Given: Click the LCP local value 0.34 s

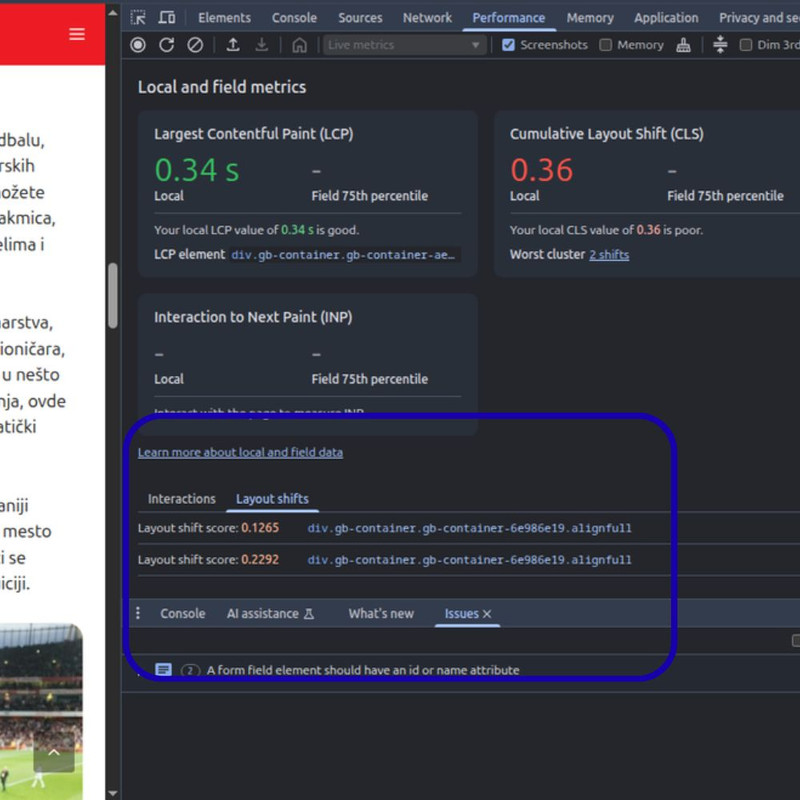Looking at the screenshot, I should (x=197, y=170).
